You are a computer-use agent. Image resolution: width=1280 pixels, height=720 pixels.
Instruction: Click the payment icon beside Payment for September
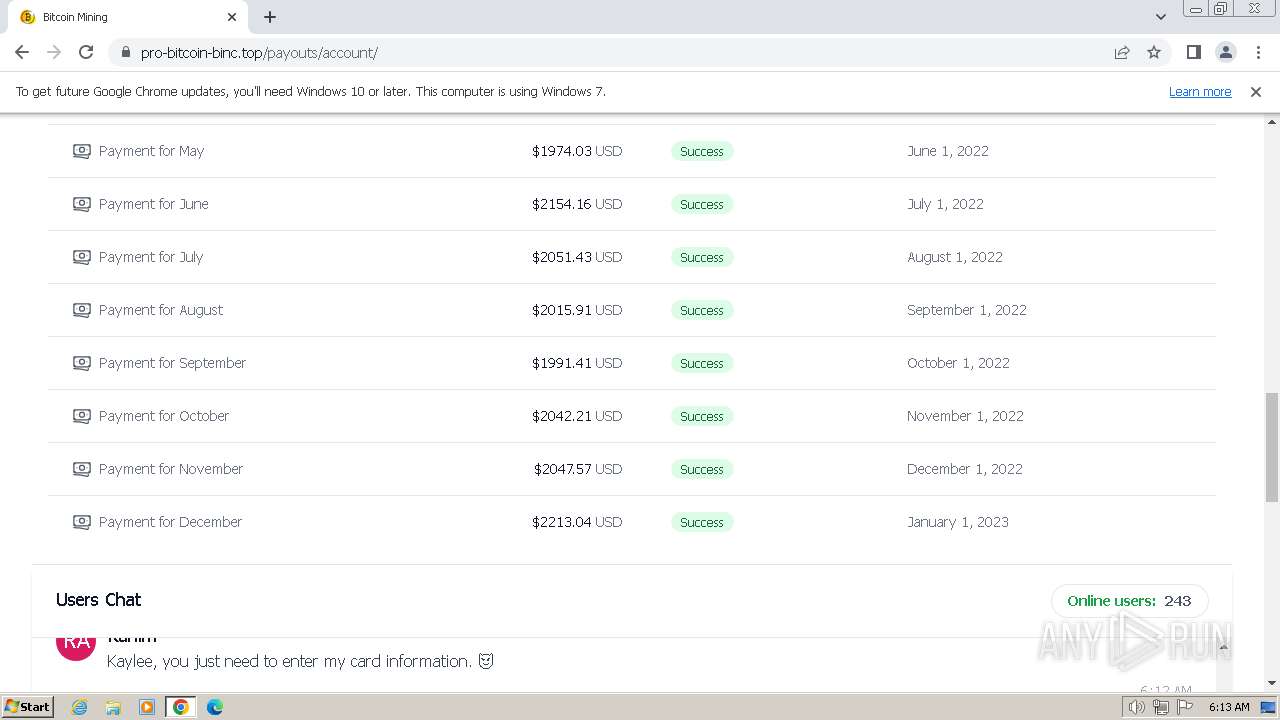point(82,363)
